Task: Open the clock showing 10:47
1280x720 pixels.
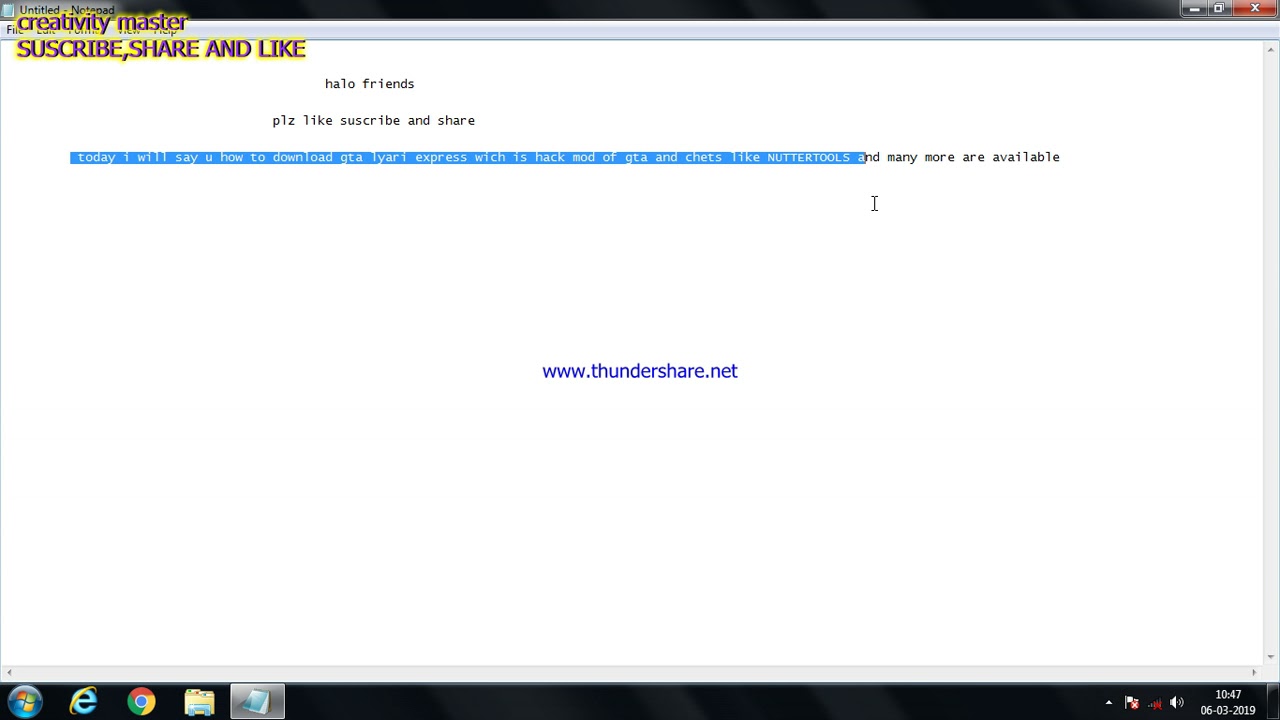Action: click(x=1228, y=702)
